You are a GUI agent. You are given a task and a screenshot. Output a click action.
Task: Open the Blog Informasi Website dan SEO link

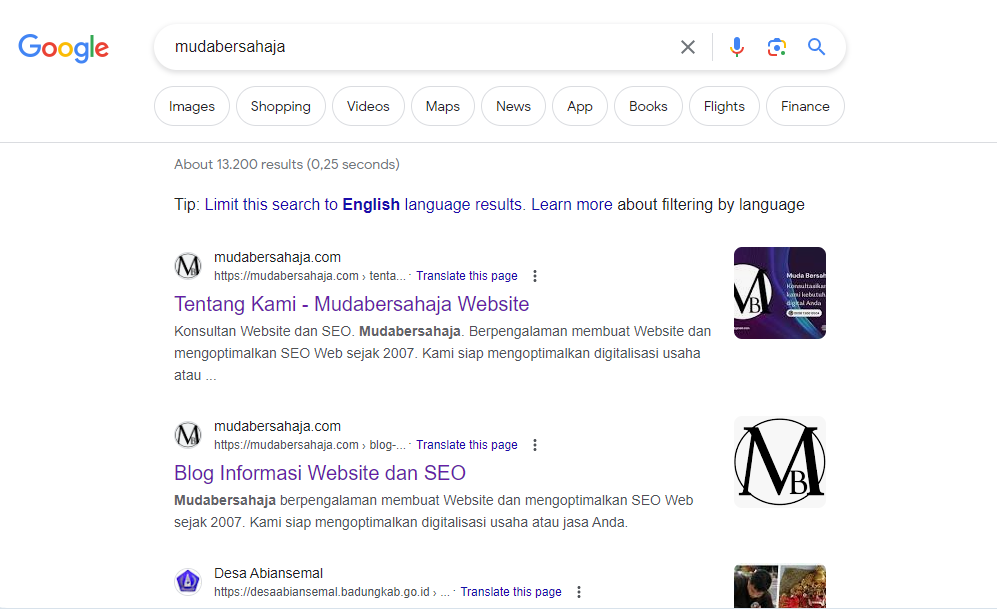320,473
